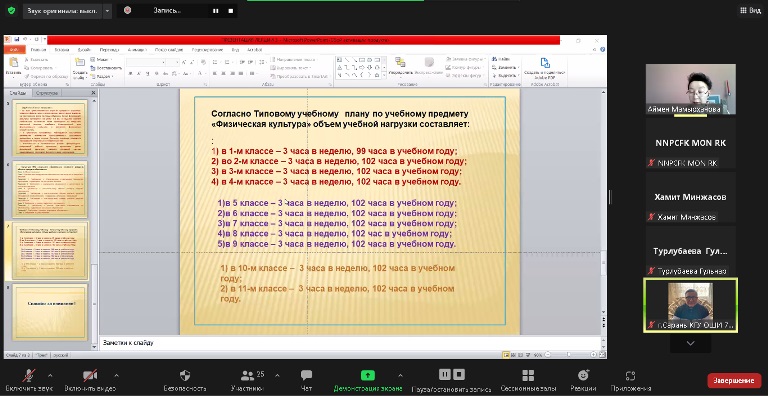Click the red Завершение end meeting button
The image size is (768, 396).
734,380
